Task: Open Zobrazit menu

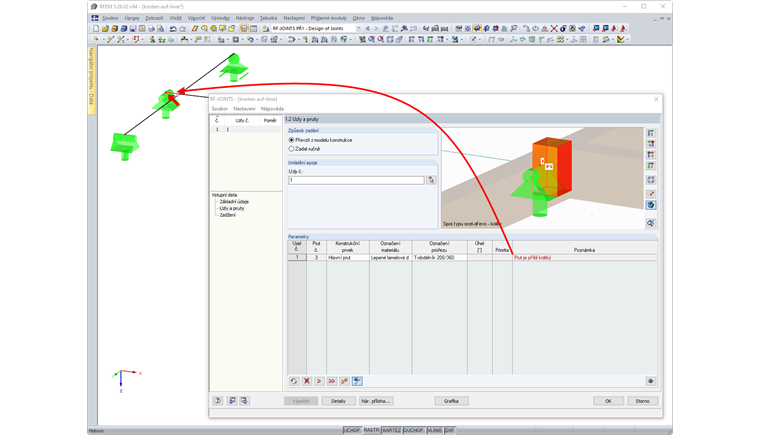Action: click(x=154, y=18)
